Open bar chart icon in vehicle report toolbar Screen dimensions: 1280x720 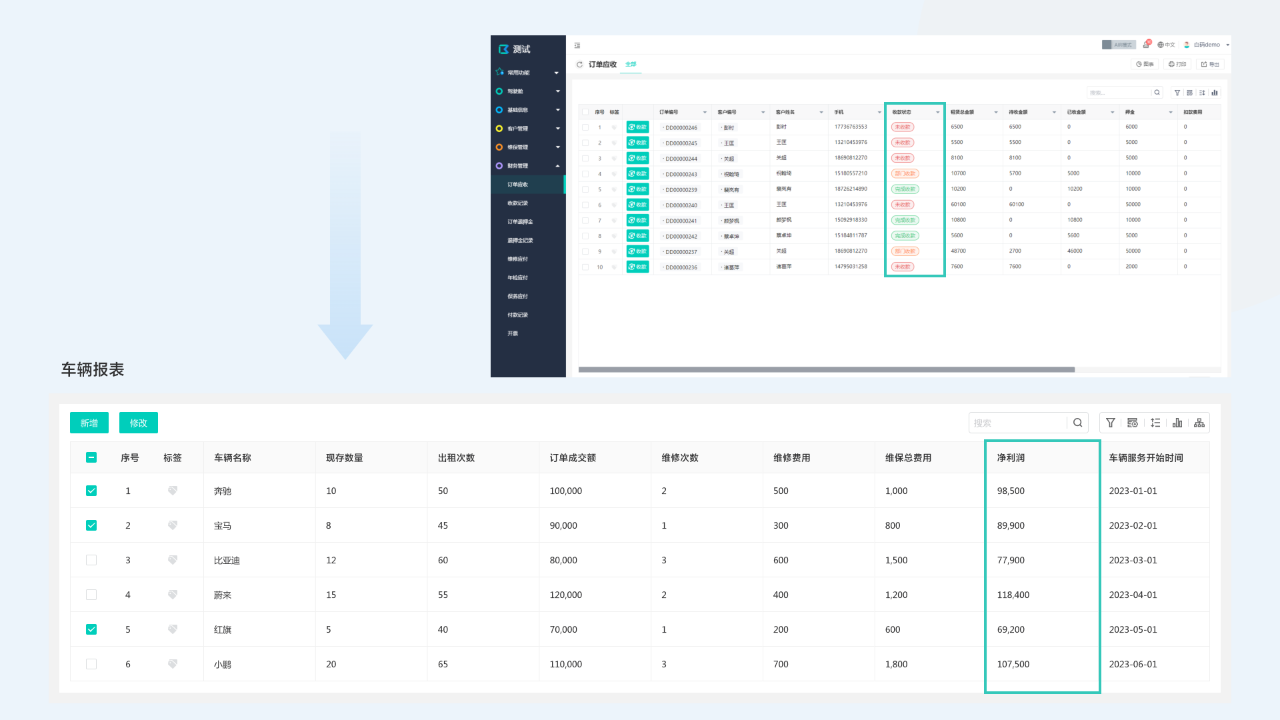[x=1177, y=423]
